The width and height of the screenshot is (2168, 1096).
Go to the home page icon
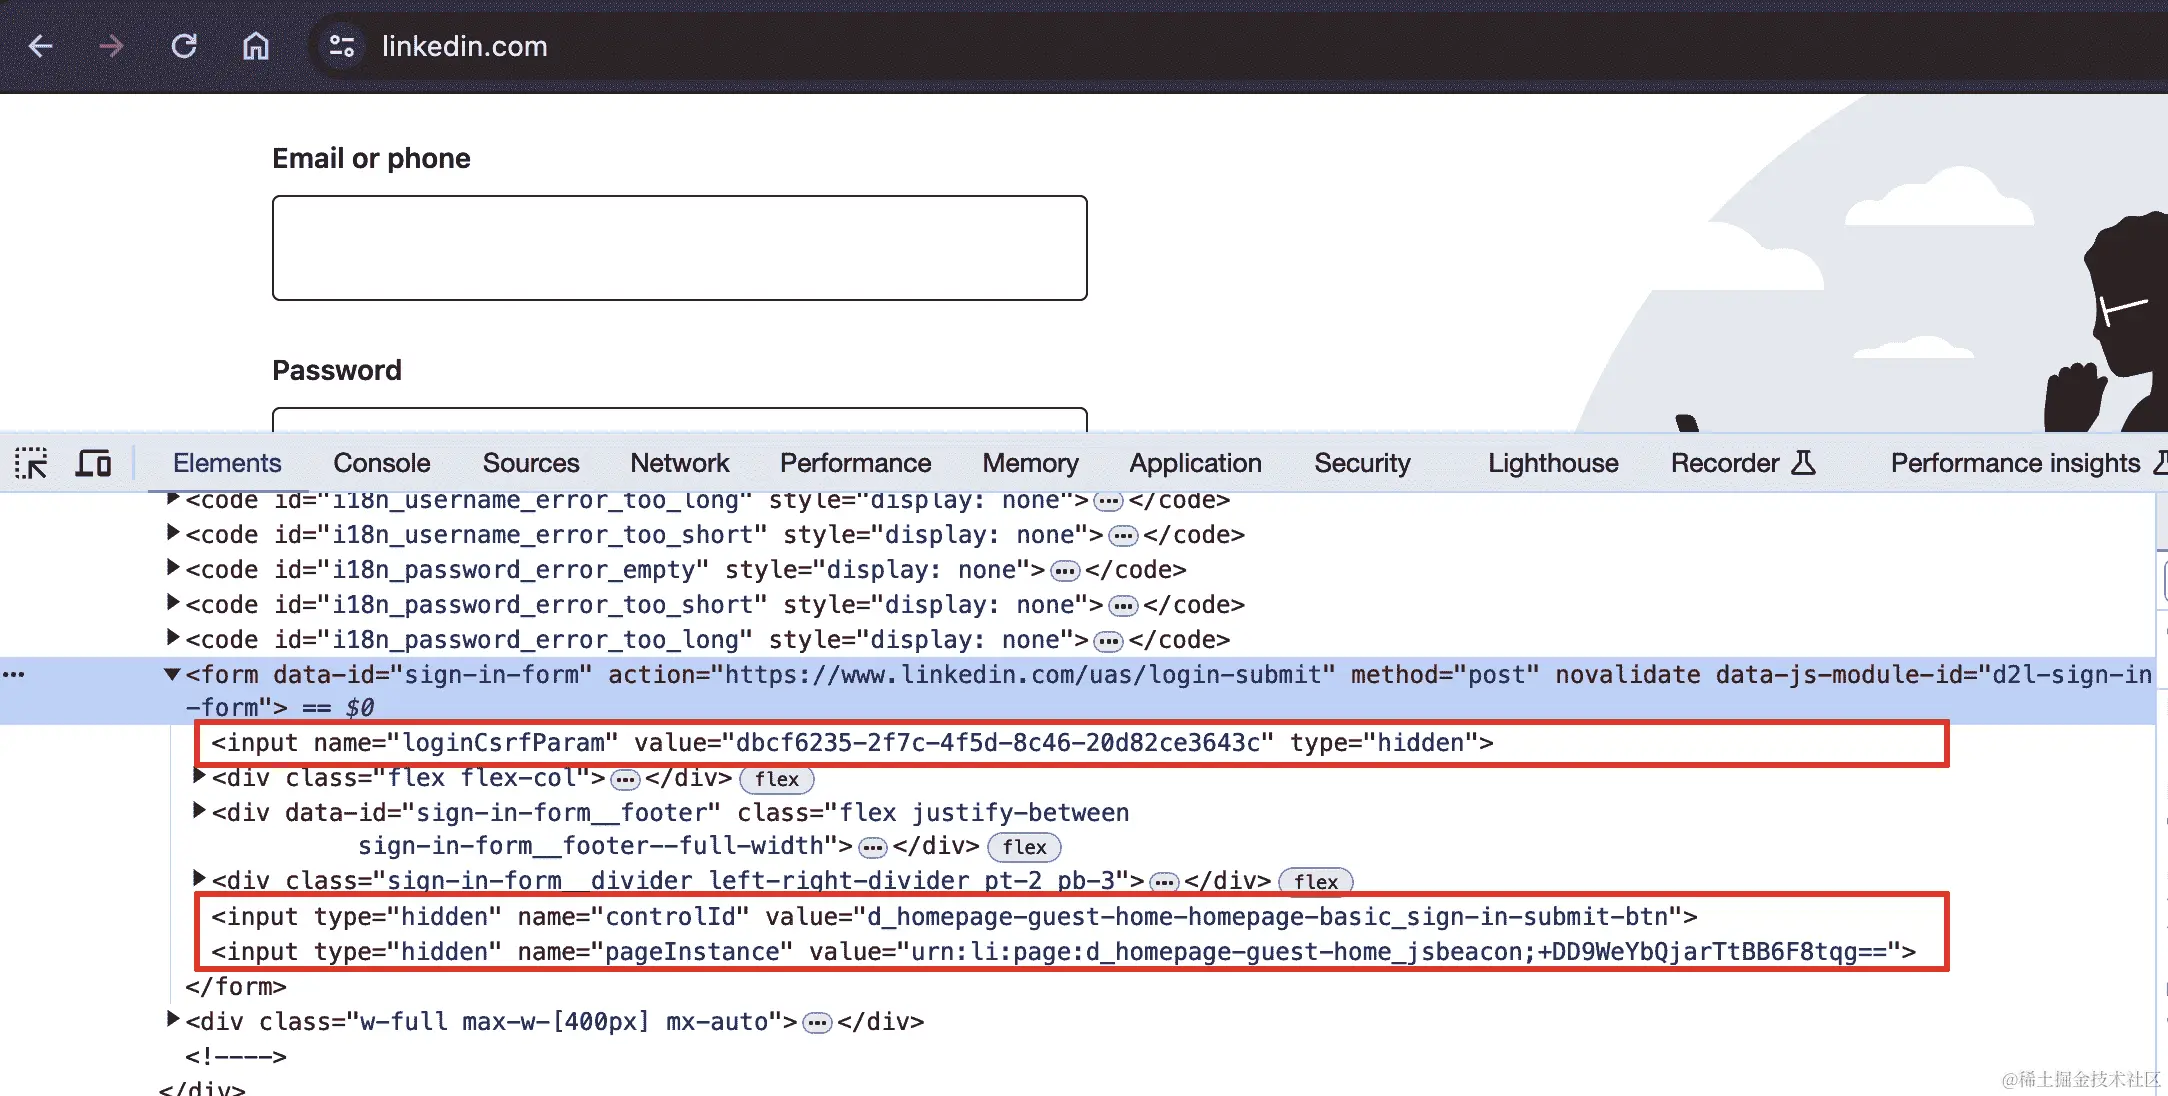[256, 46]
